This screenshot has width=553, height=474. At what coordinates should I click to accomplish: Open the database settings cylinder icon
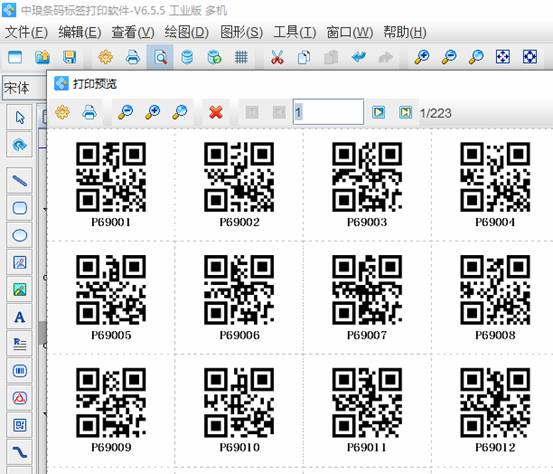click(x=187, y=57)
